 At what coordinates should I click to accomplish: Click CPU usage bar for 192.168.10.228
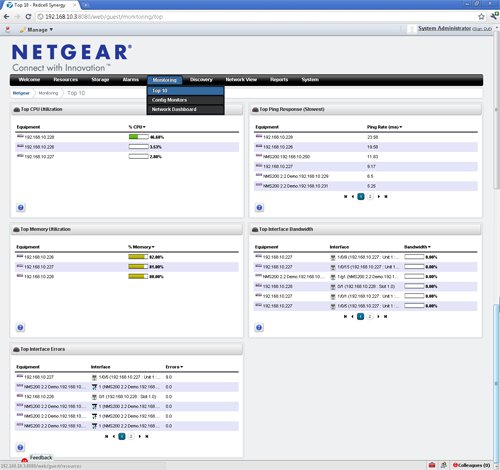[139, 137]
